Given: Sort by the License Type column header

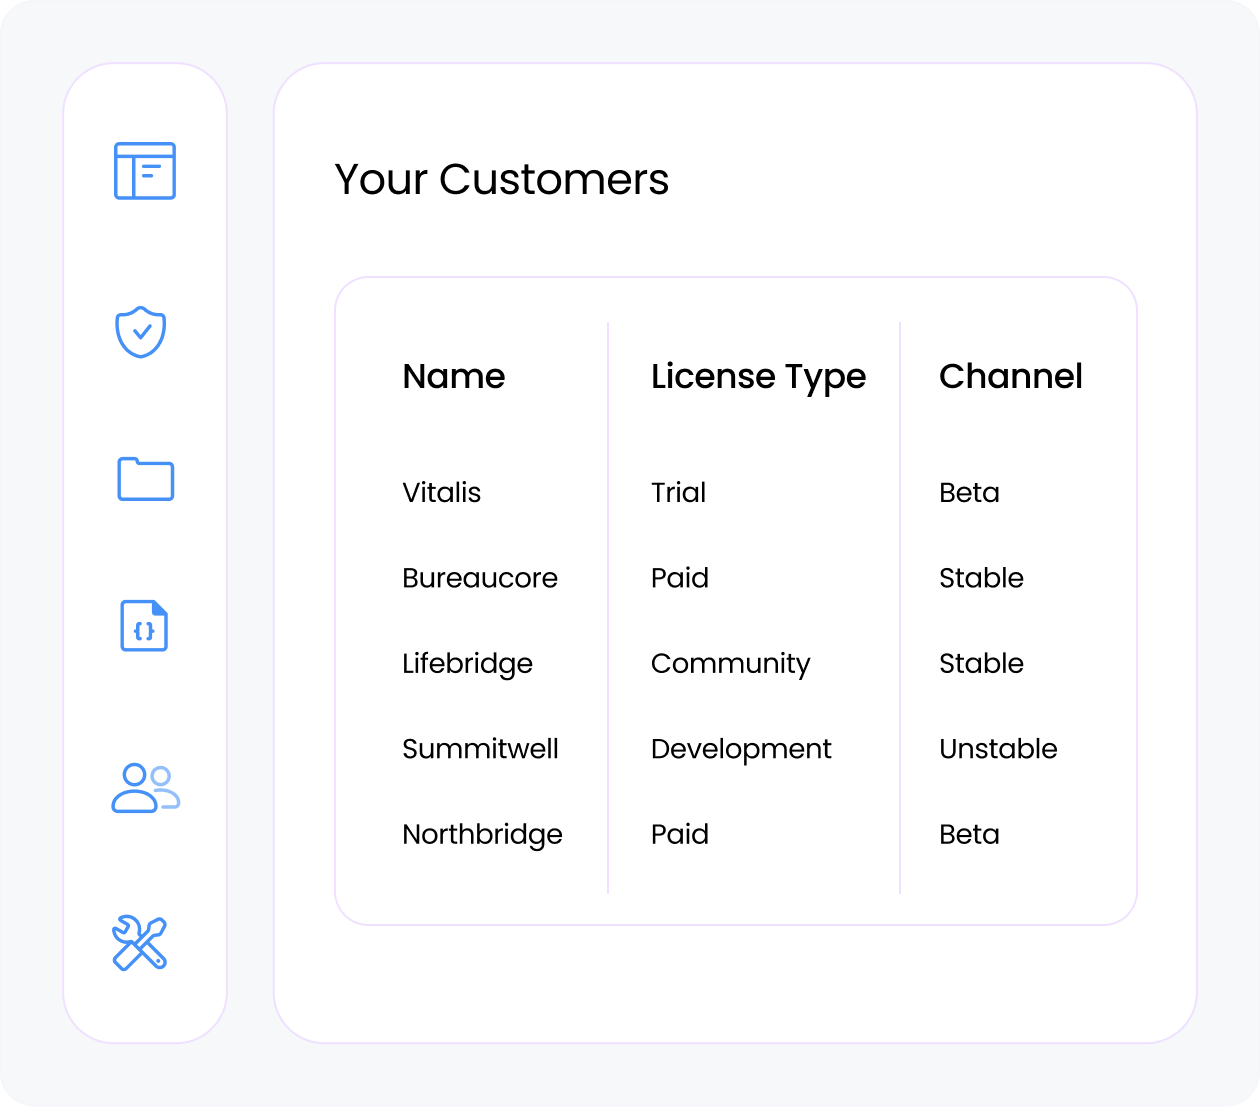Looking at the screenshot, I should tap(758, 377).
